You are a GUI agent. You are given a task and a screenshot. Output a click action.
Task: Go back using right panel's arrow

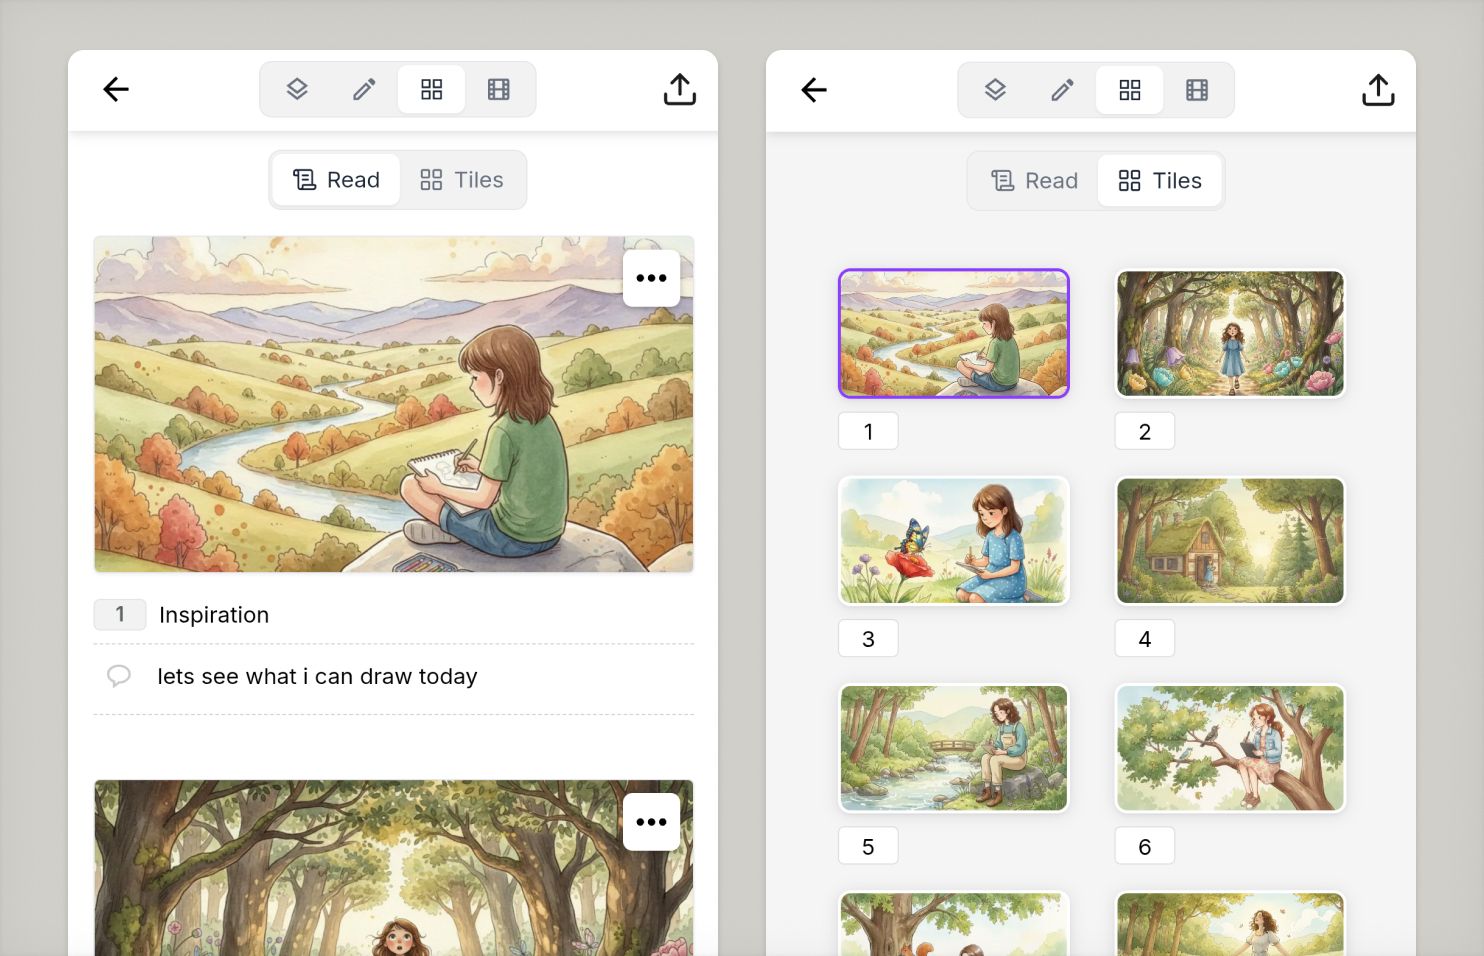814,89
